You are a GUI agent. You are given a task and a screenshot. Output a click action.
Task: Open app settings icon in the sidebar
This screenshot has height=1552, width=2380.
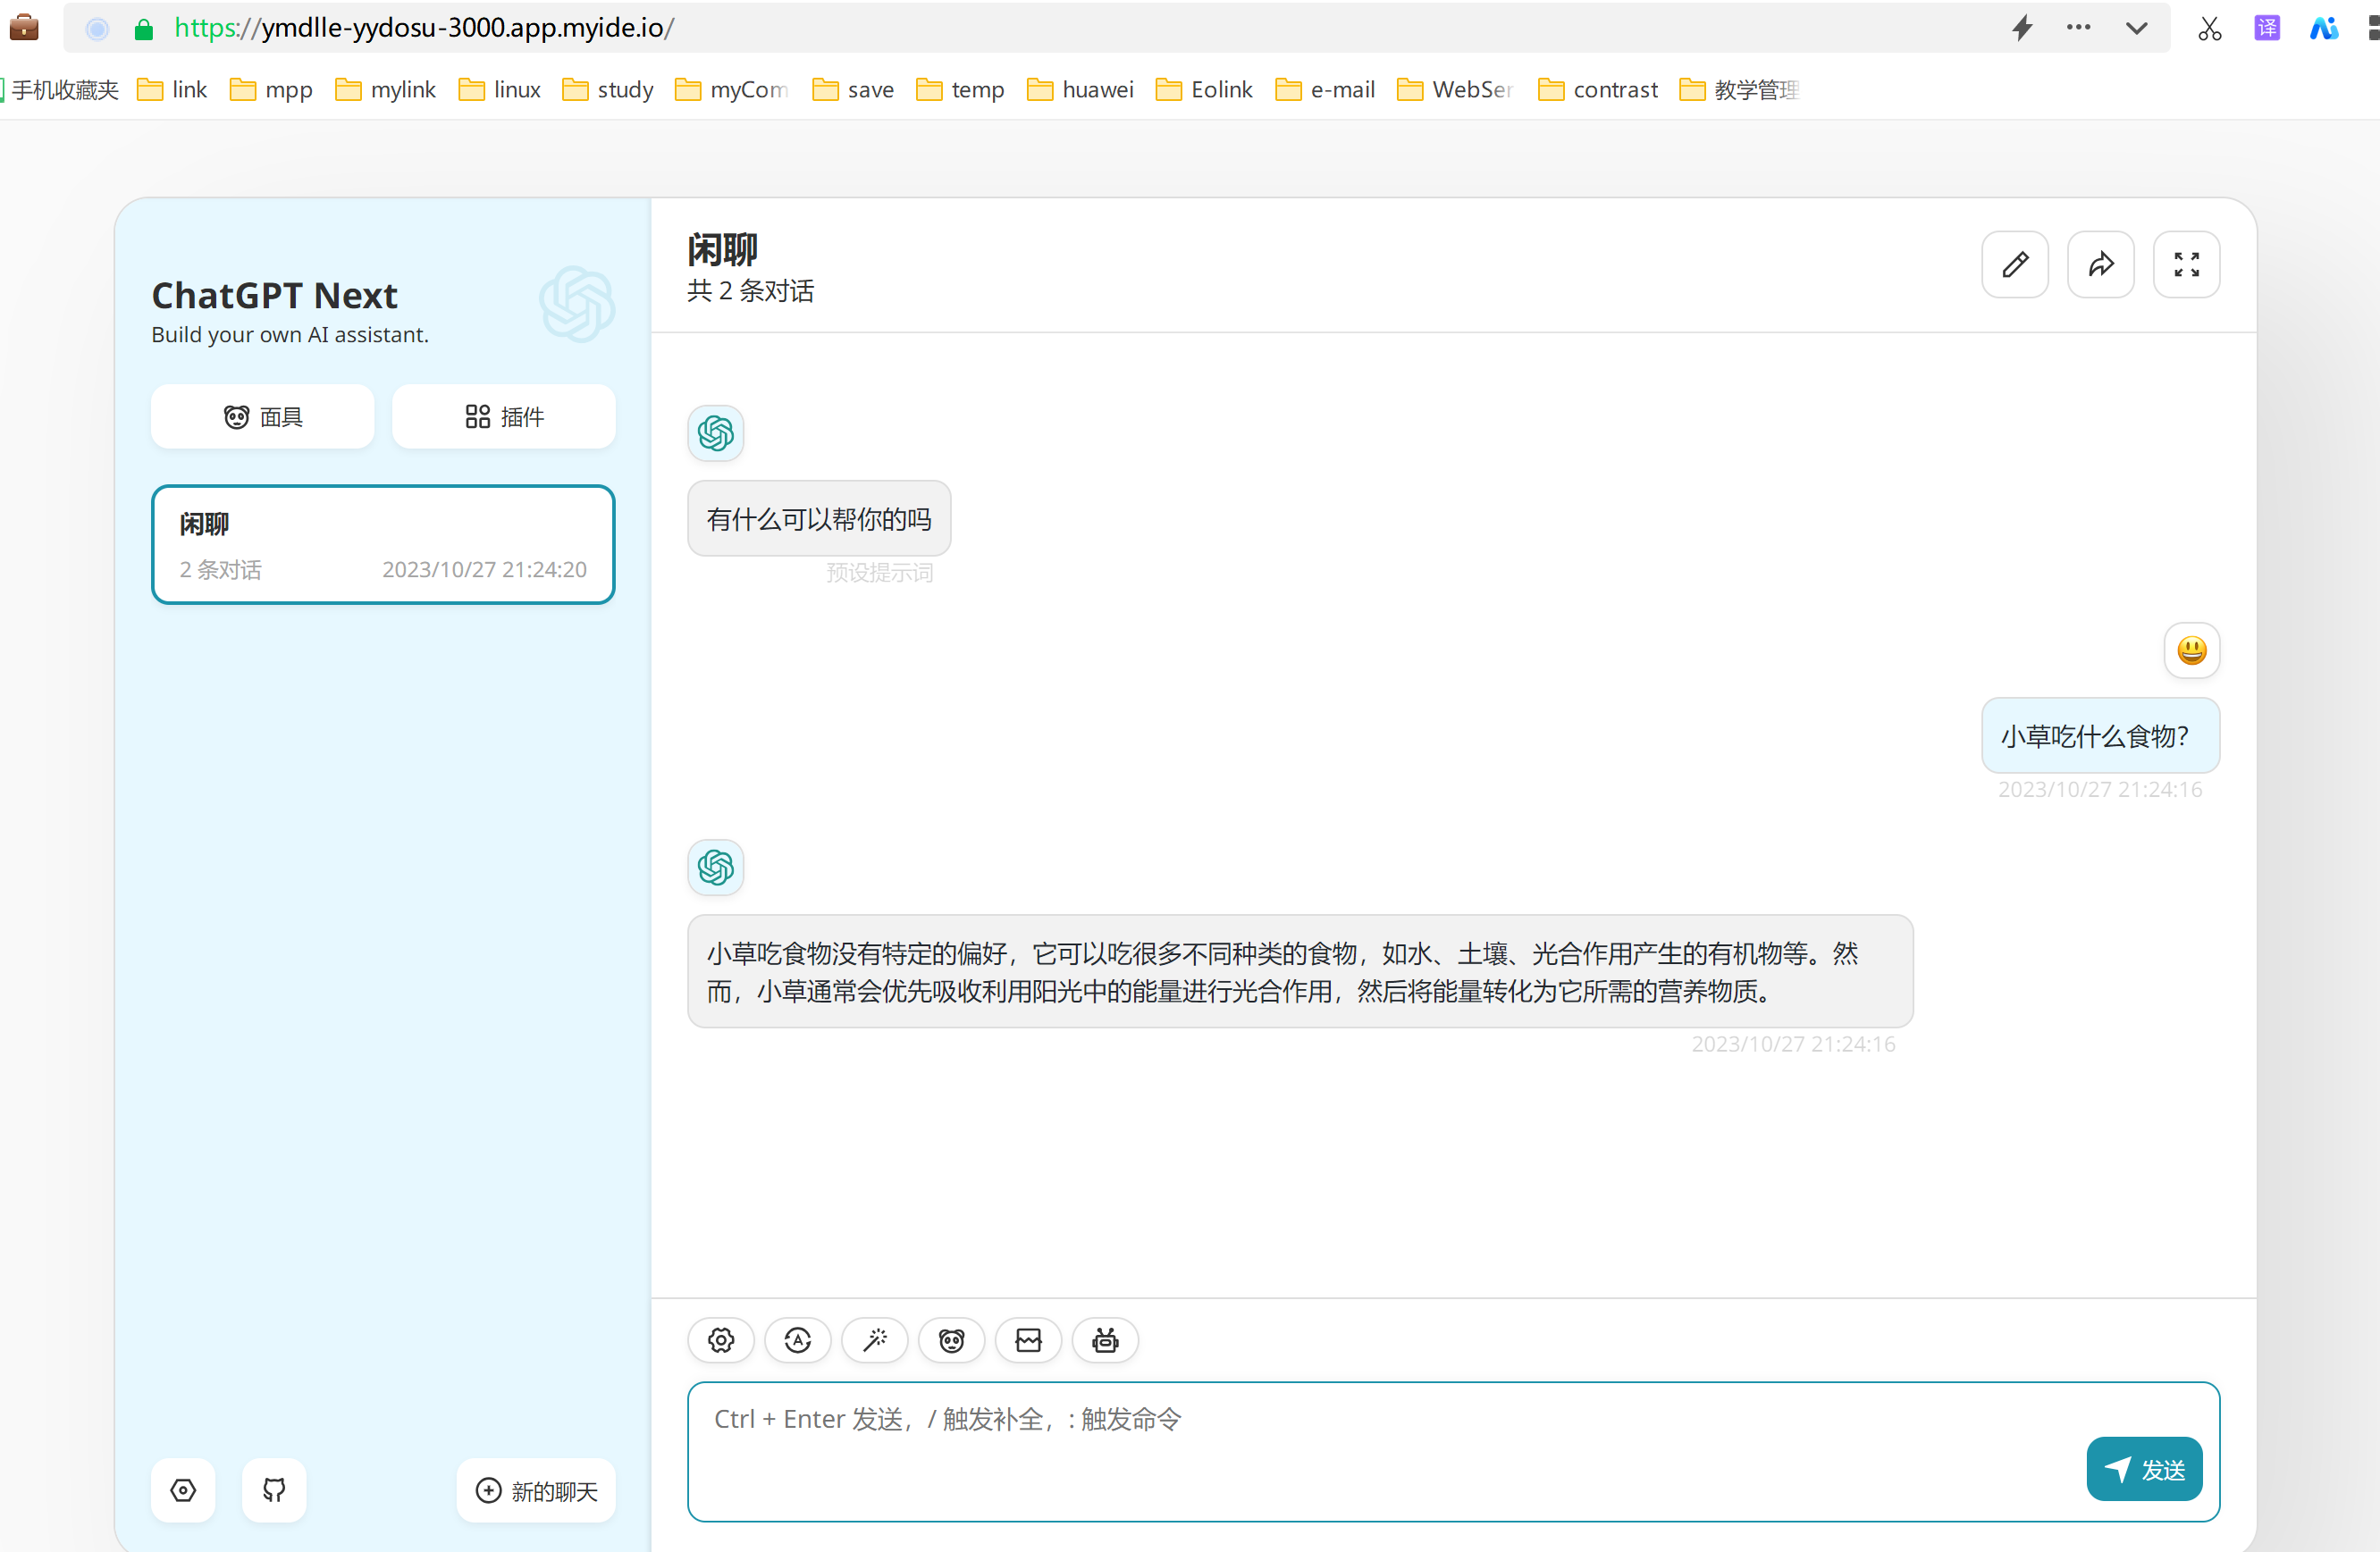point(183,1490)
